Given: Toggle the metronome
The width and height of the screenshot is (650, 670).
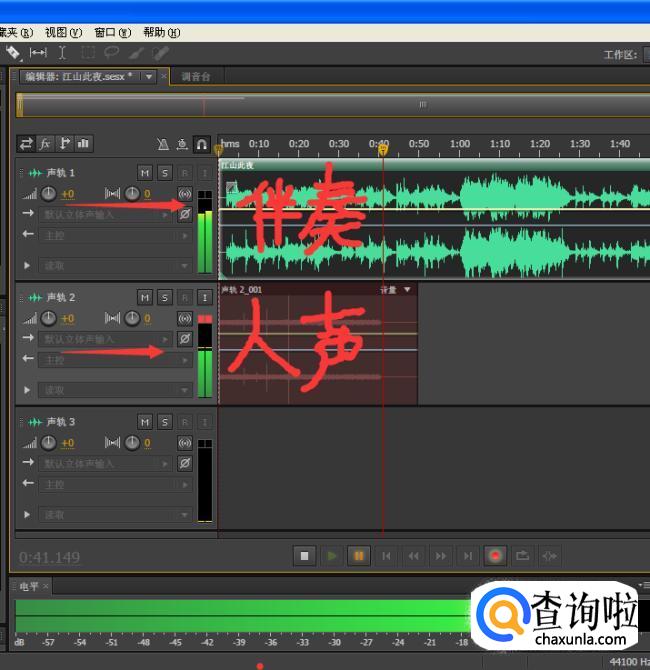Looking at the screenshot, I should [163, 144].
